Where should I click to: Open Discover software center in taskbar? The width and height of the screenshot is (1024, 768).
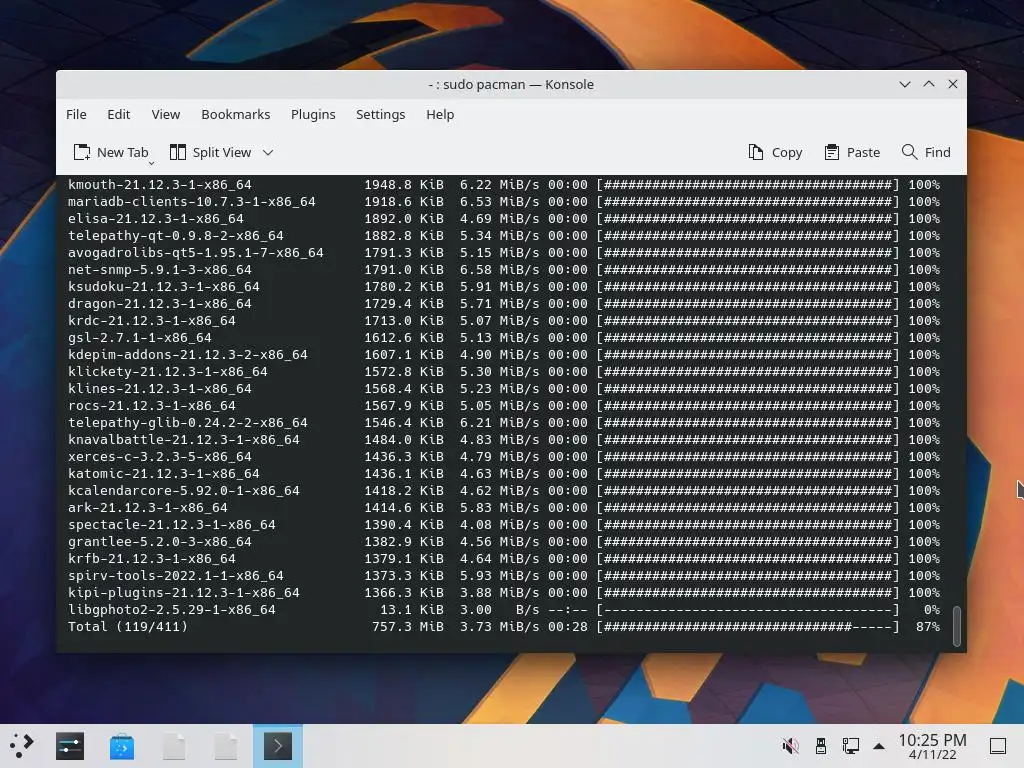[122, 746]
